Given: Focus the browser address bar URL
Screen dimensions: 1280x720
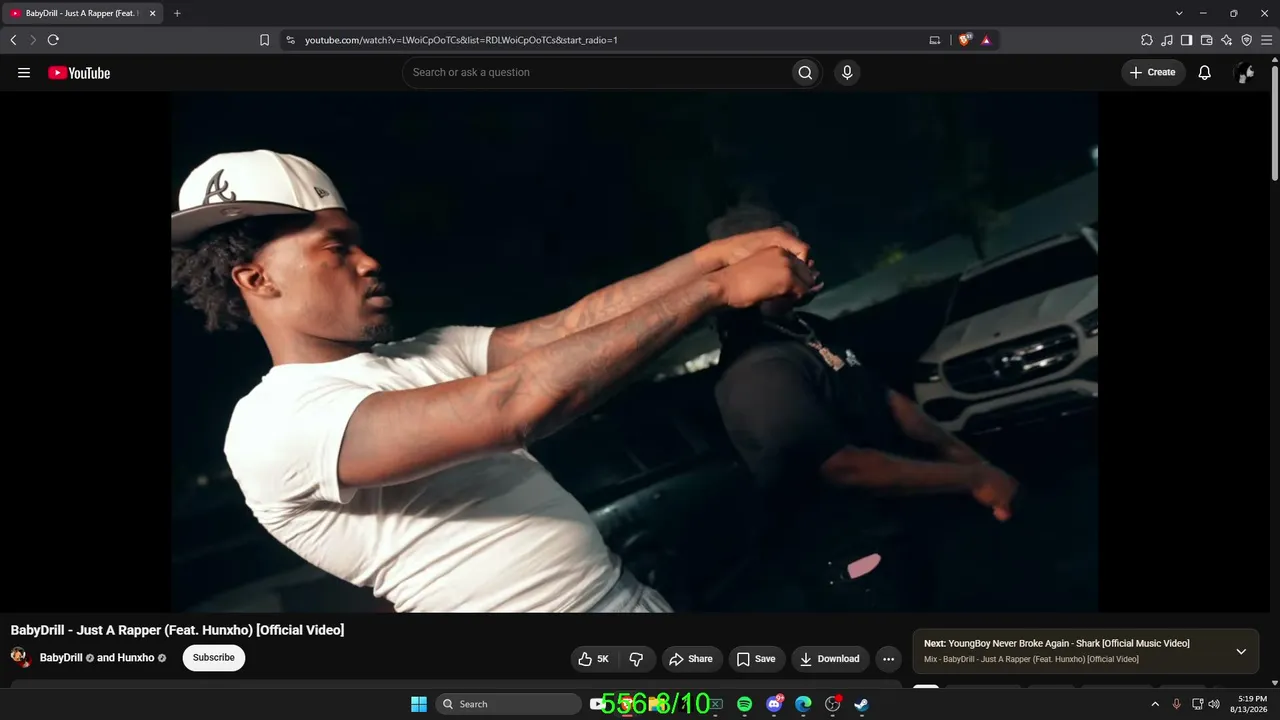Looking at the screenshot, I should click(461, 40).
